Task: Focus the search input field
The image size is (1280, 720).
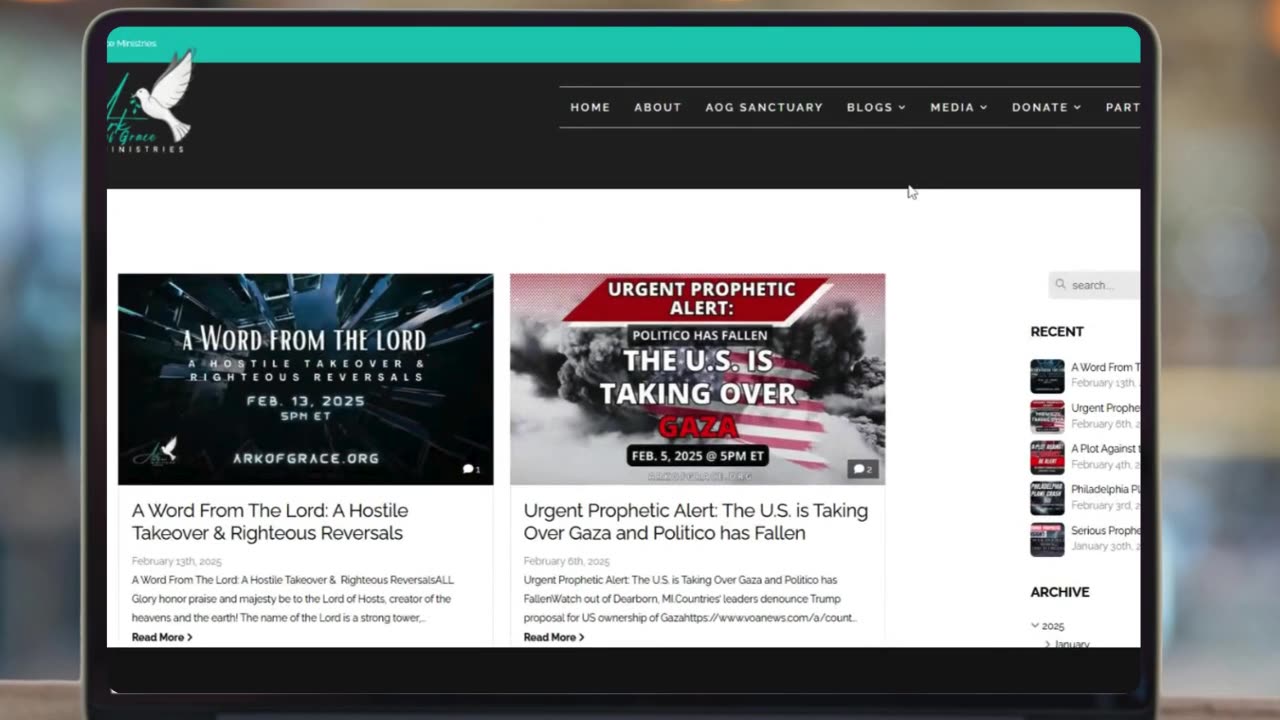Action: point(1094,285)
